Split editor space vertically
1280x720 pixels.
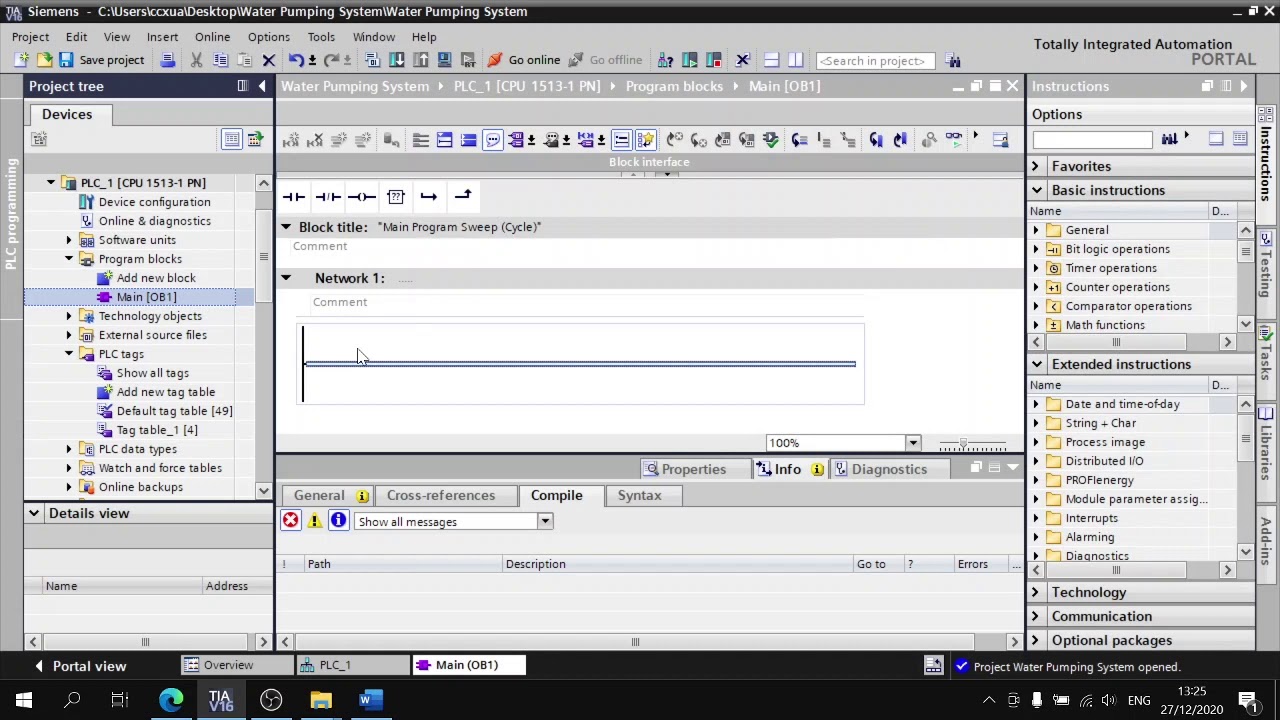click(x=795, y=60)
